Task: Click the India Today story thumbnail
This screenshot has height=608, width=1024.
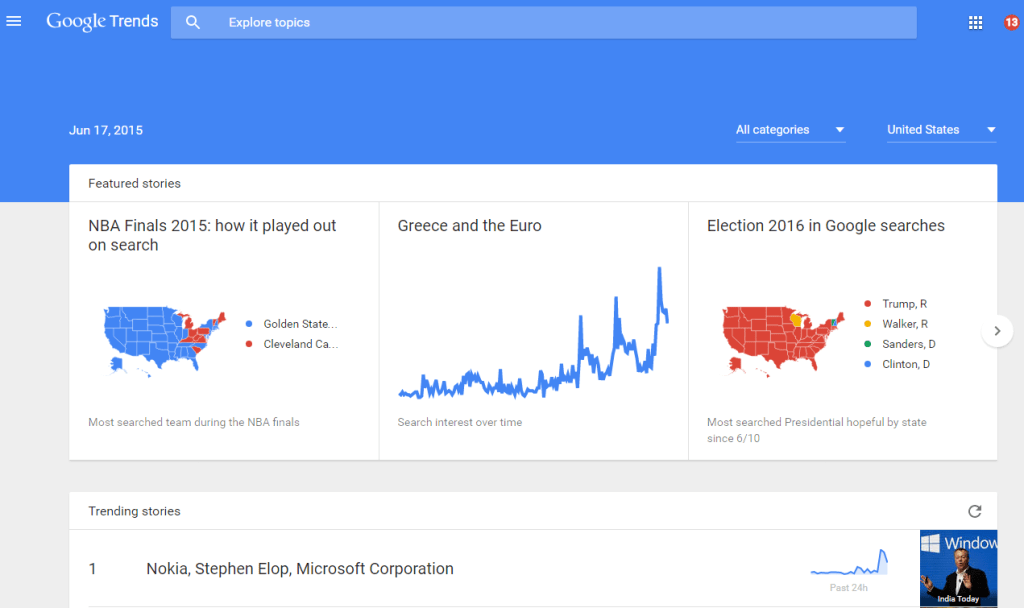Action: click(x=958, y=568)
